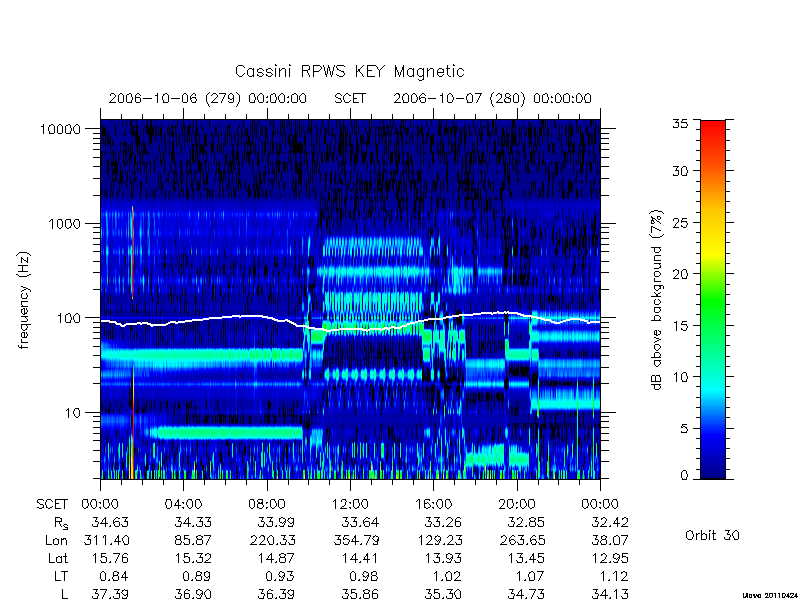This screenshot has width=800, height=600.
Task: Click the L value 34.13
Action: (609, 594)
